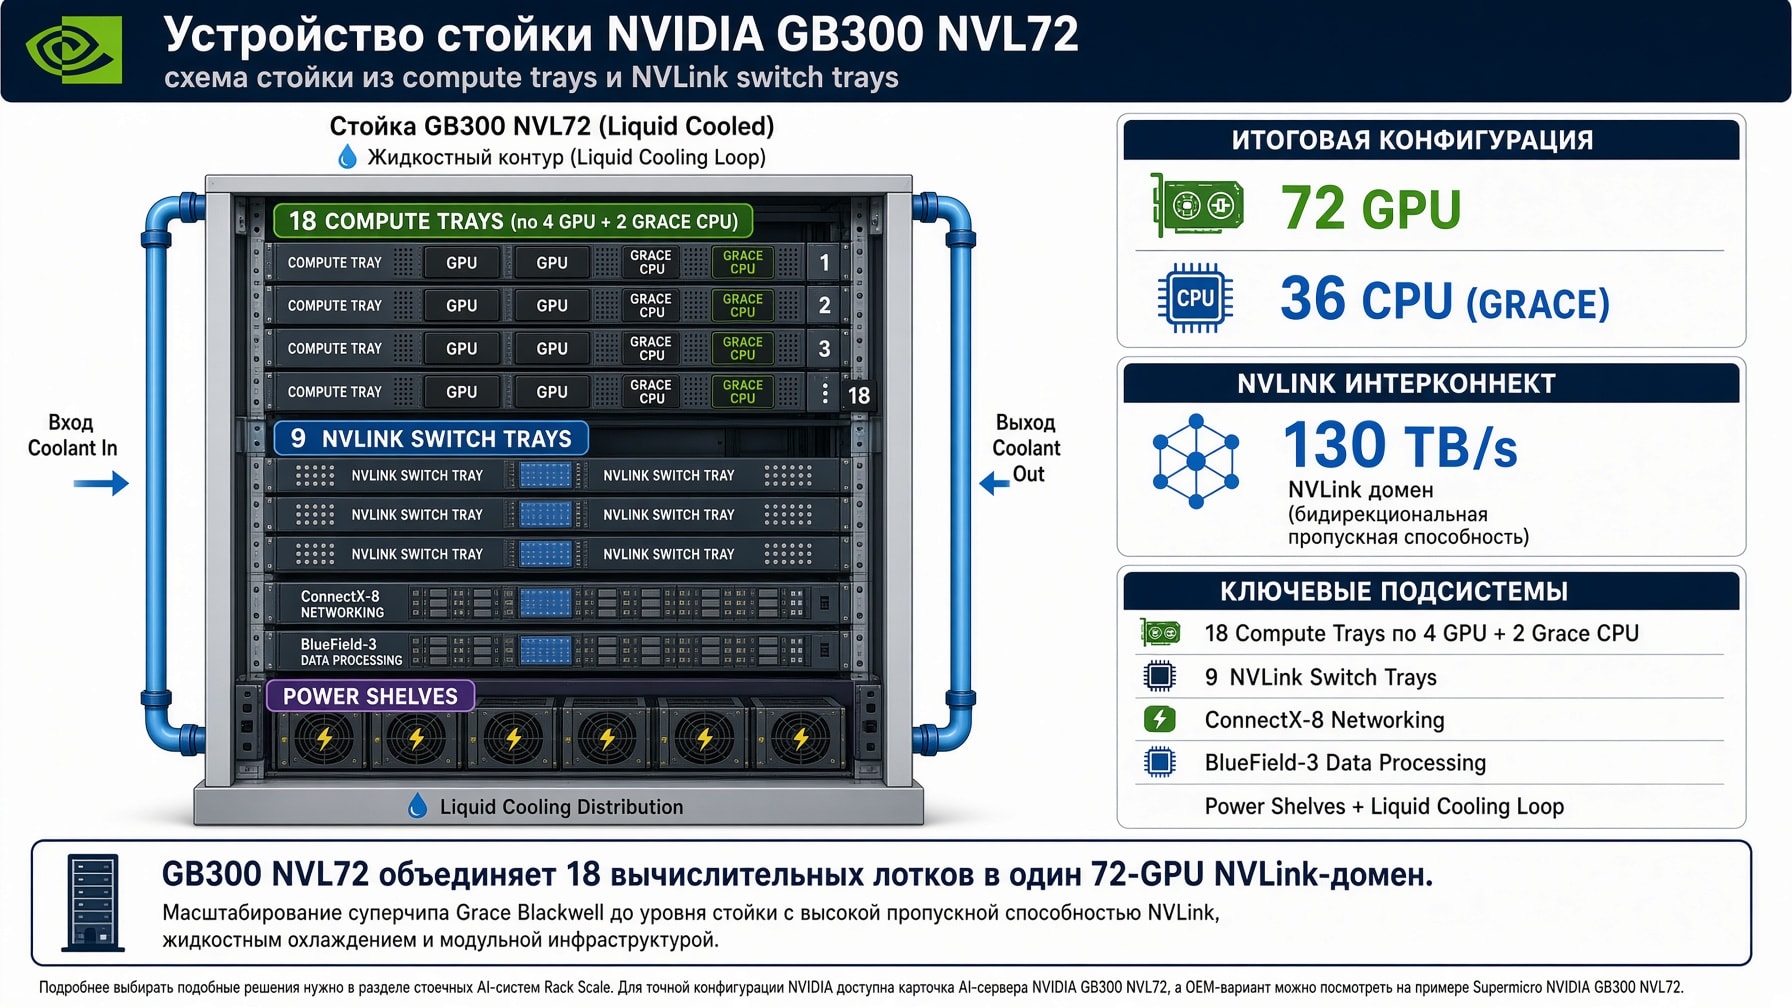
Task: Click Power Shelves + Liquid Cooling Loop row
Action: tap(1431, 806)
